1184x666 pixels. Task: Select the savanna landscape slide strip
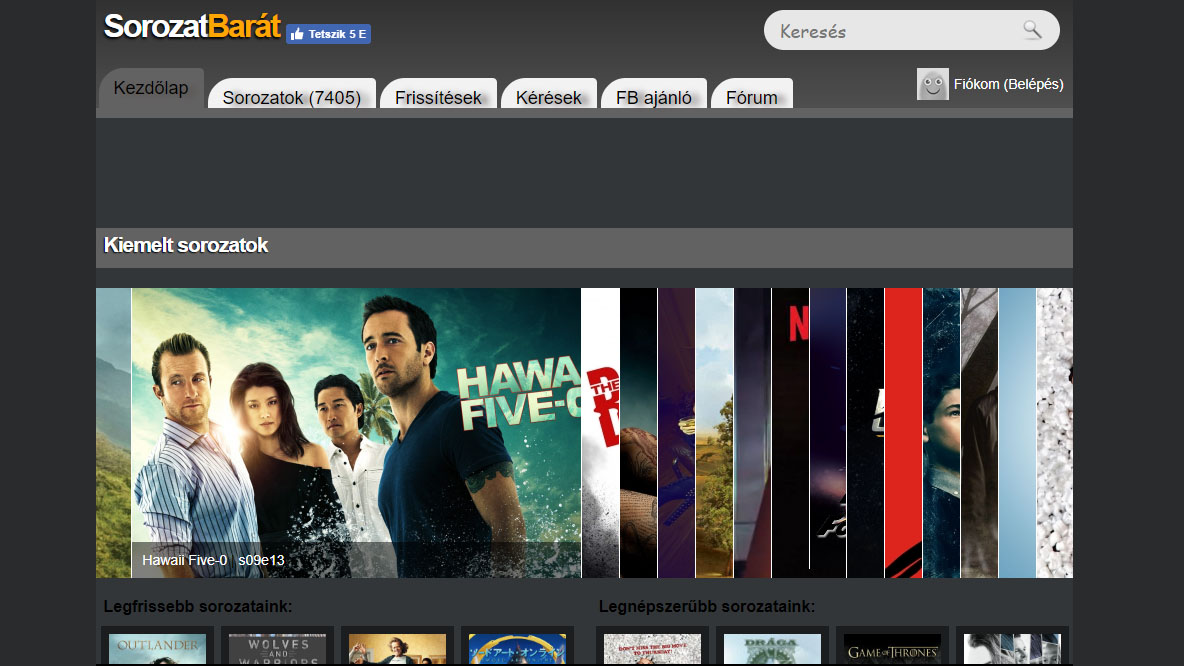coord(714,433)
